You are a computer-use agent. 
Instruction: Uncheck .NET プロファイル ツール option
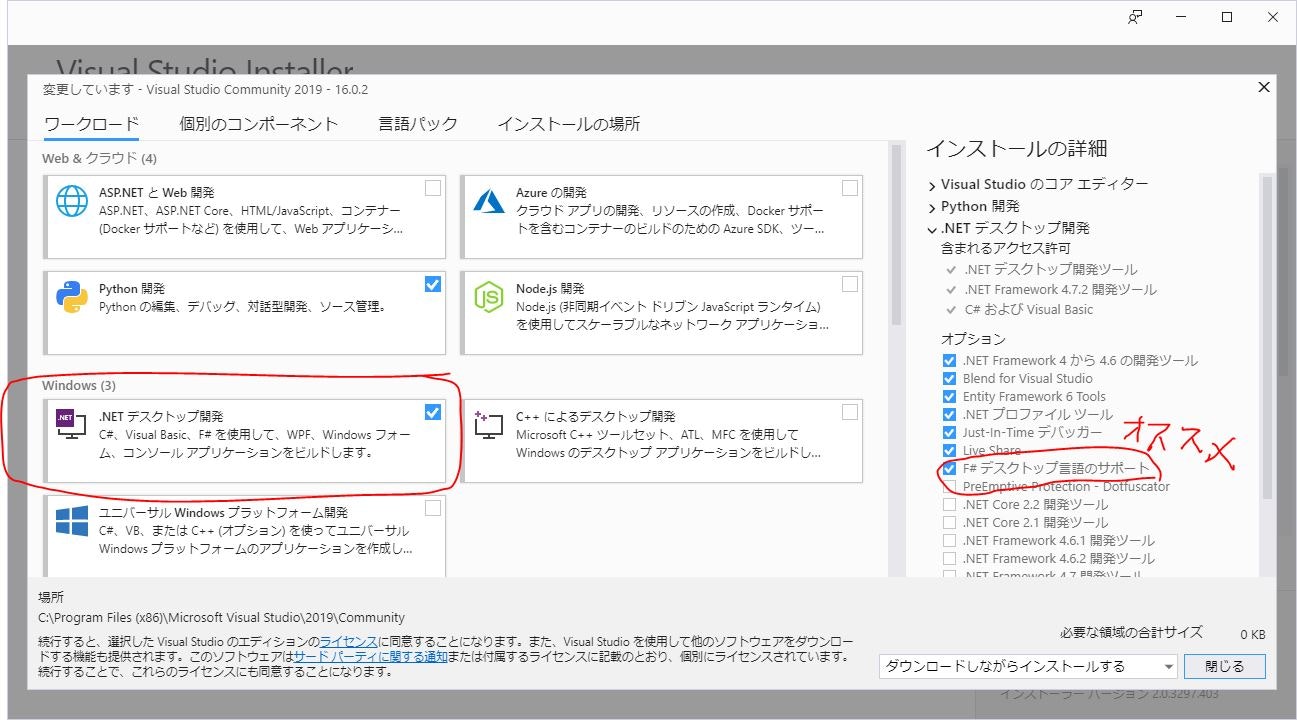click(949, 414)
